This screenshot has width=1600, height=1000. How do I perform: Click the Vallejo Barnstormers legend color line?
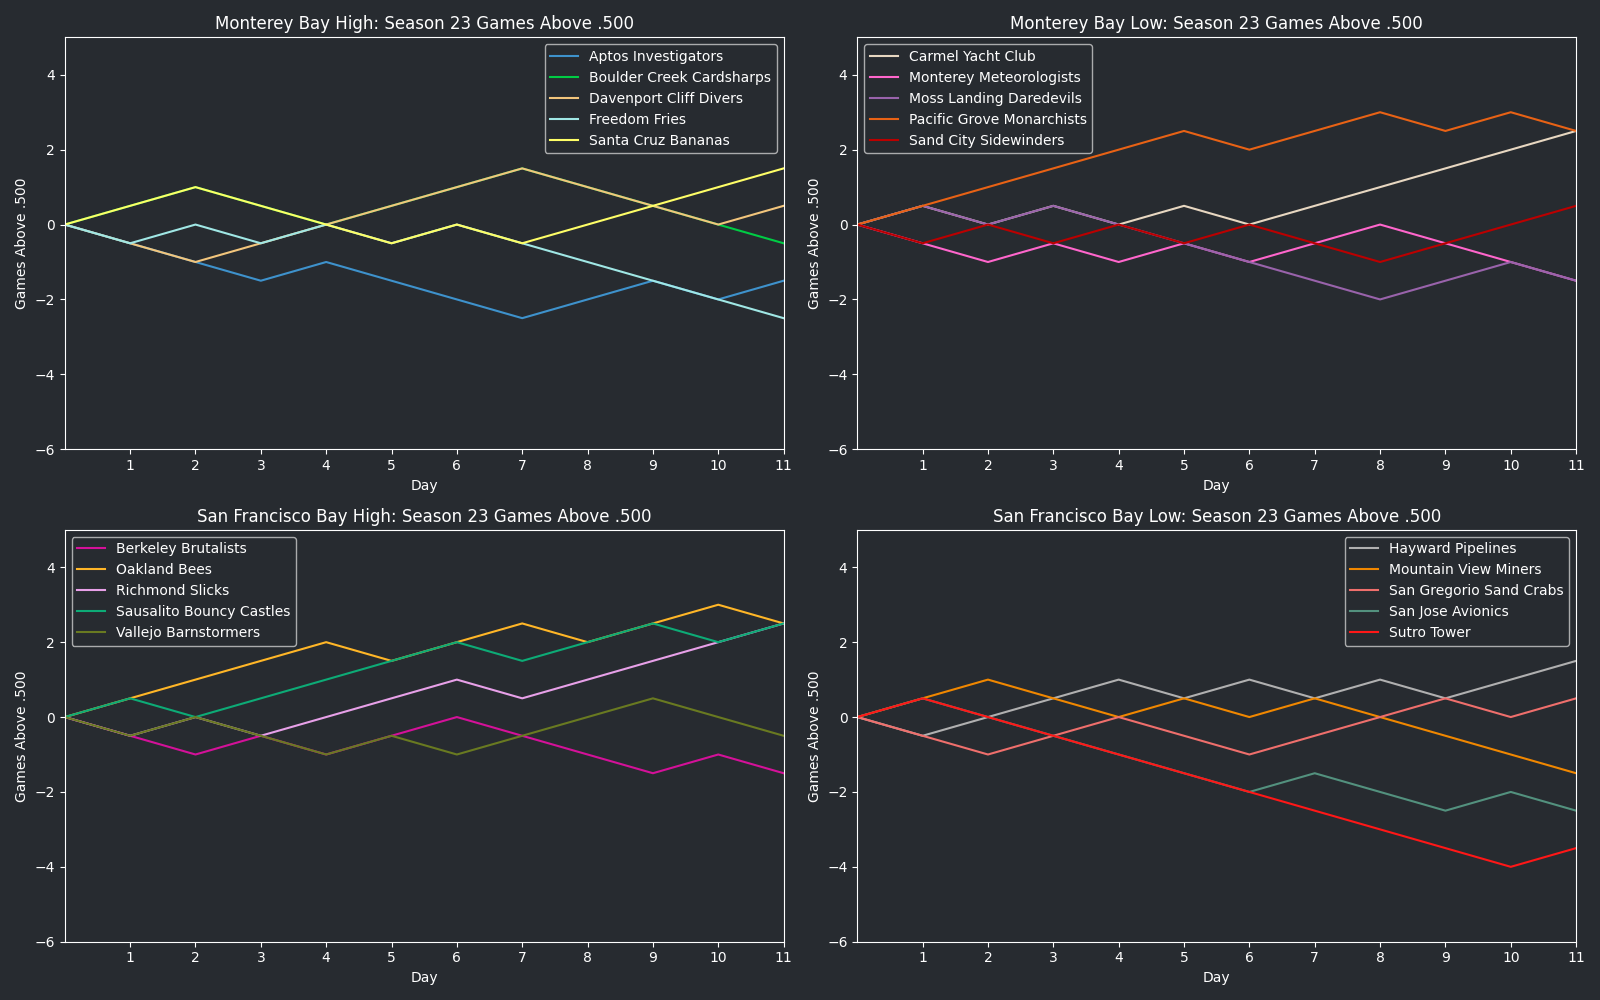pos(93,633)
